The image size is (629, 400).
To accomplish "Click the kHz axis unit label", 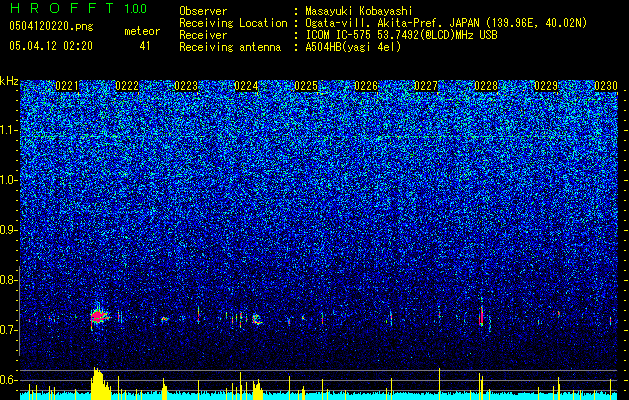I will pos(9,81).
